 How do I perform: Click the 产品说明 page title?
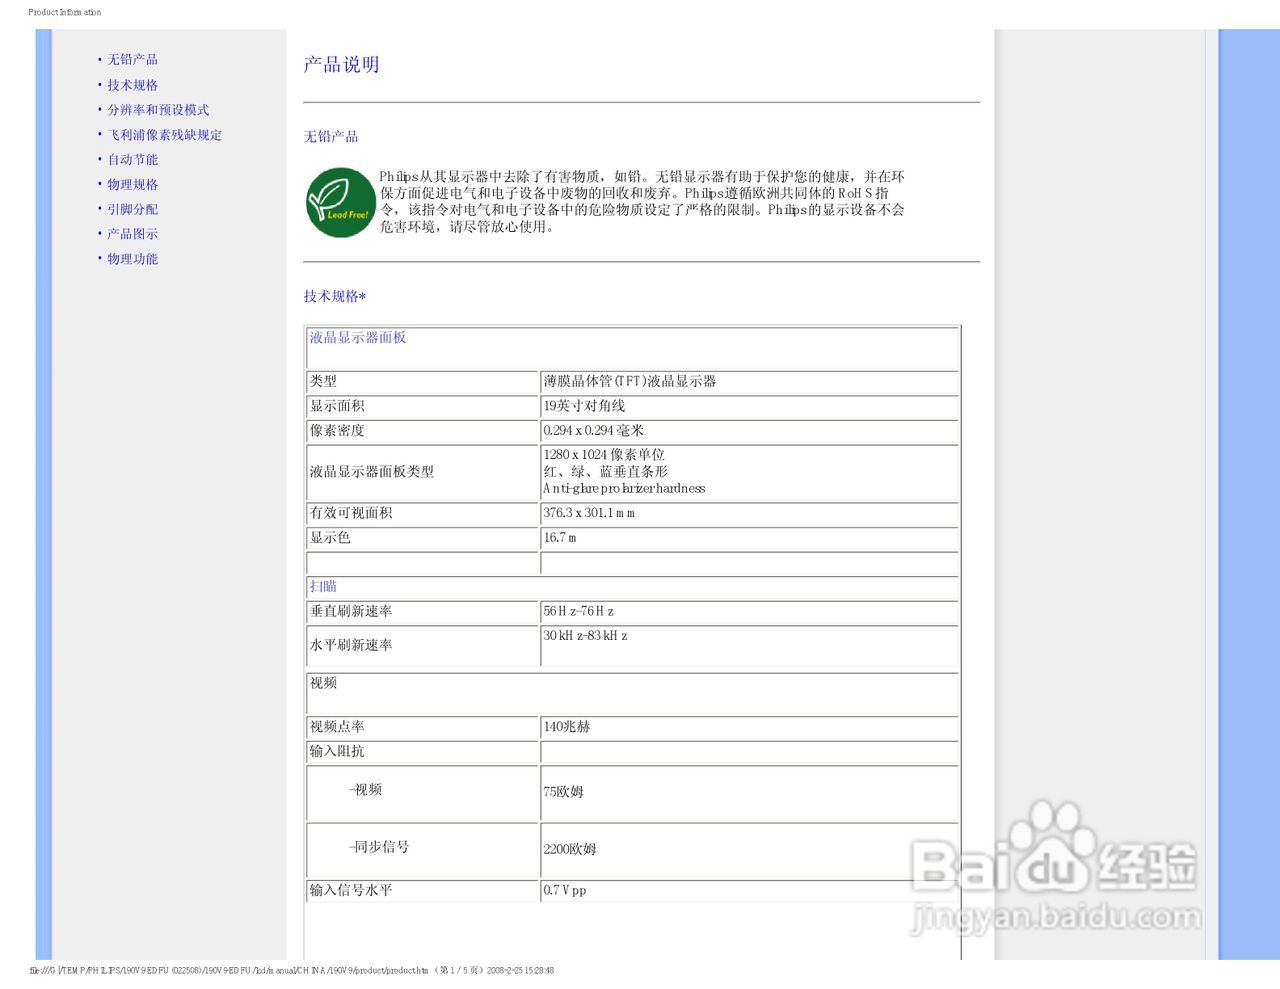(339, 64)
